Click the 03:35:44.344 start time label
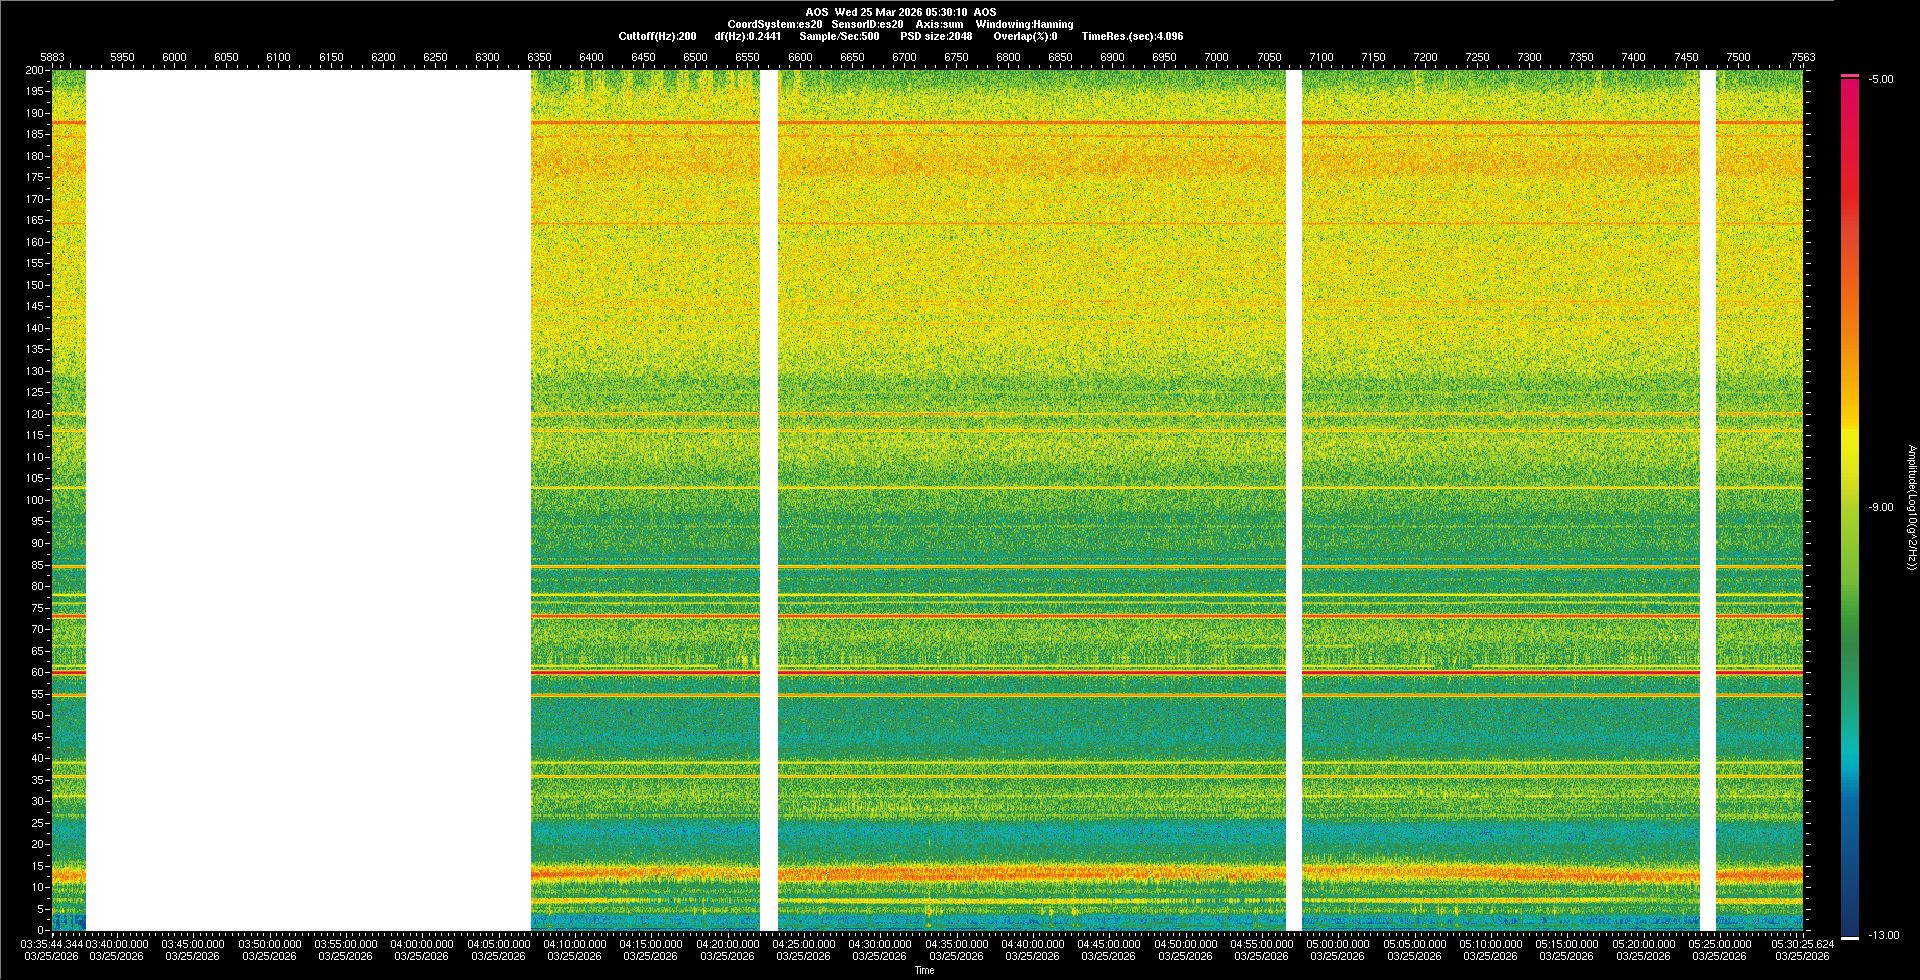Screen dimensions: 1920x980 54,943
